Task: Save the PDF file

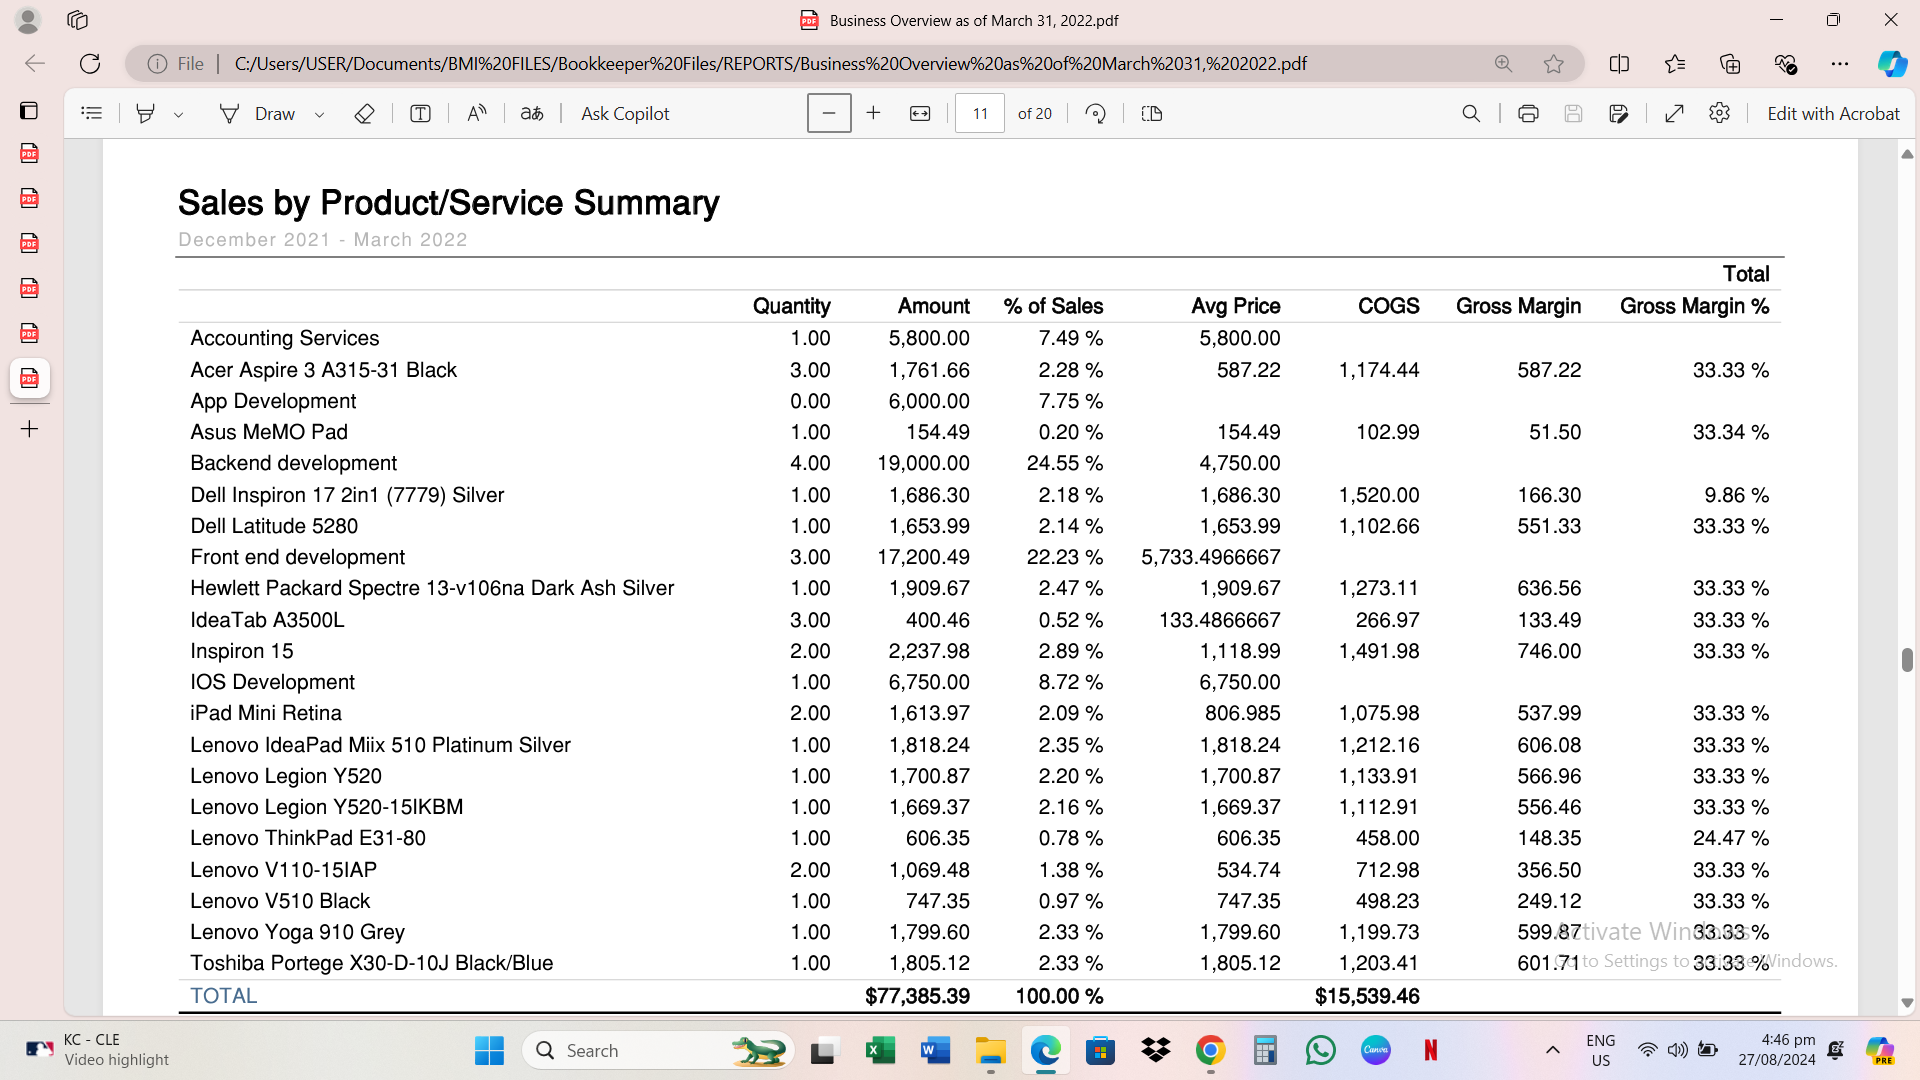Action: [x=1573, y=113]
